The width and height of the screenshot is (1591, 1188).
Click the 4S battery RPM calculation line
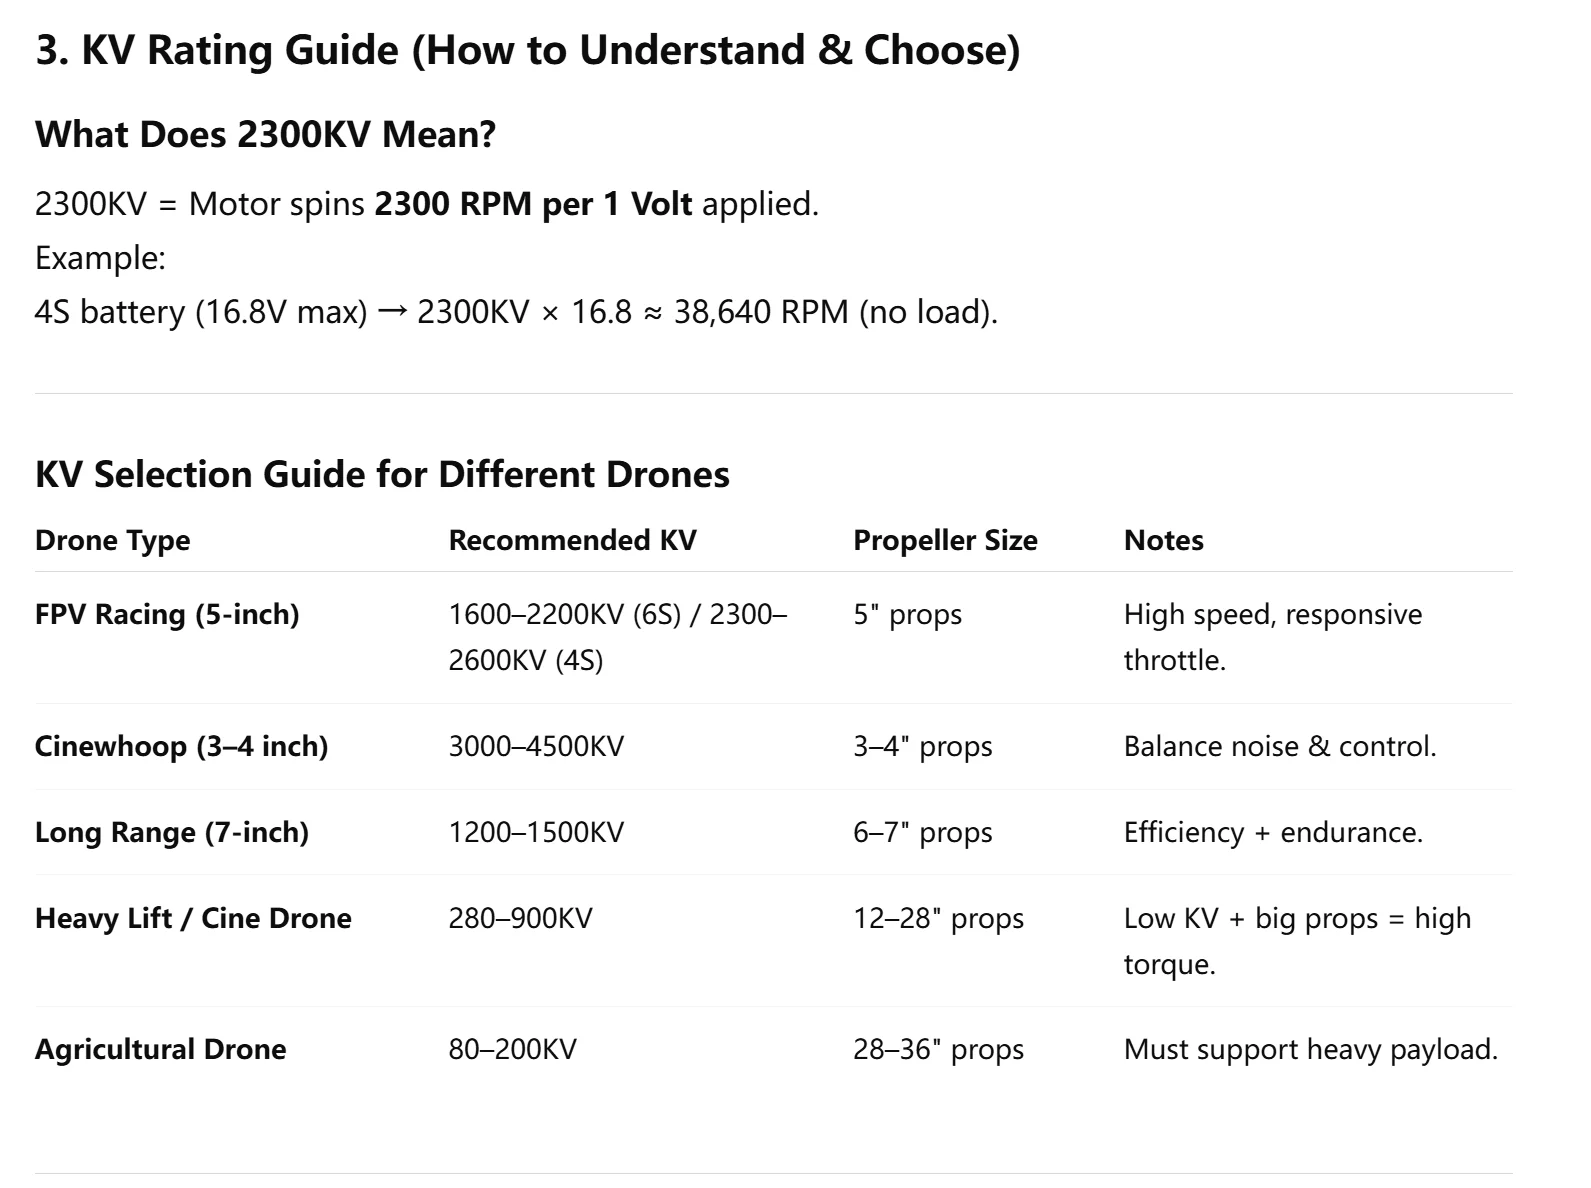coord(516,312)
